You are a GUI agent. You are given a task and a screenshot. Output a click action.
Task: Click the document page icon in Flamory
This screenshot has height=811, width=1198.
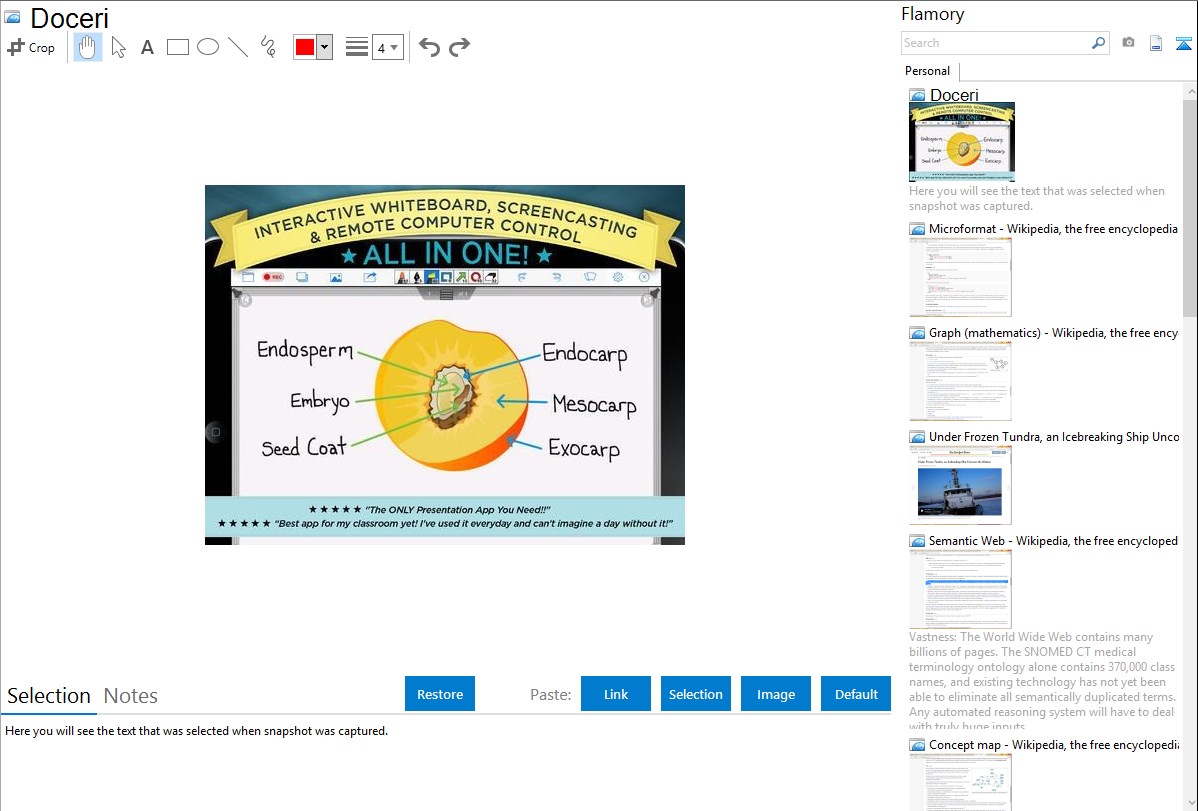[1156, 43]
